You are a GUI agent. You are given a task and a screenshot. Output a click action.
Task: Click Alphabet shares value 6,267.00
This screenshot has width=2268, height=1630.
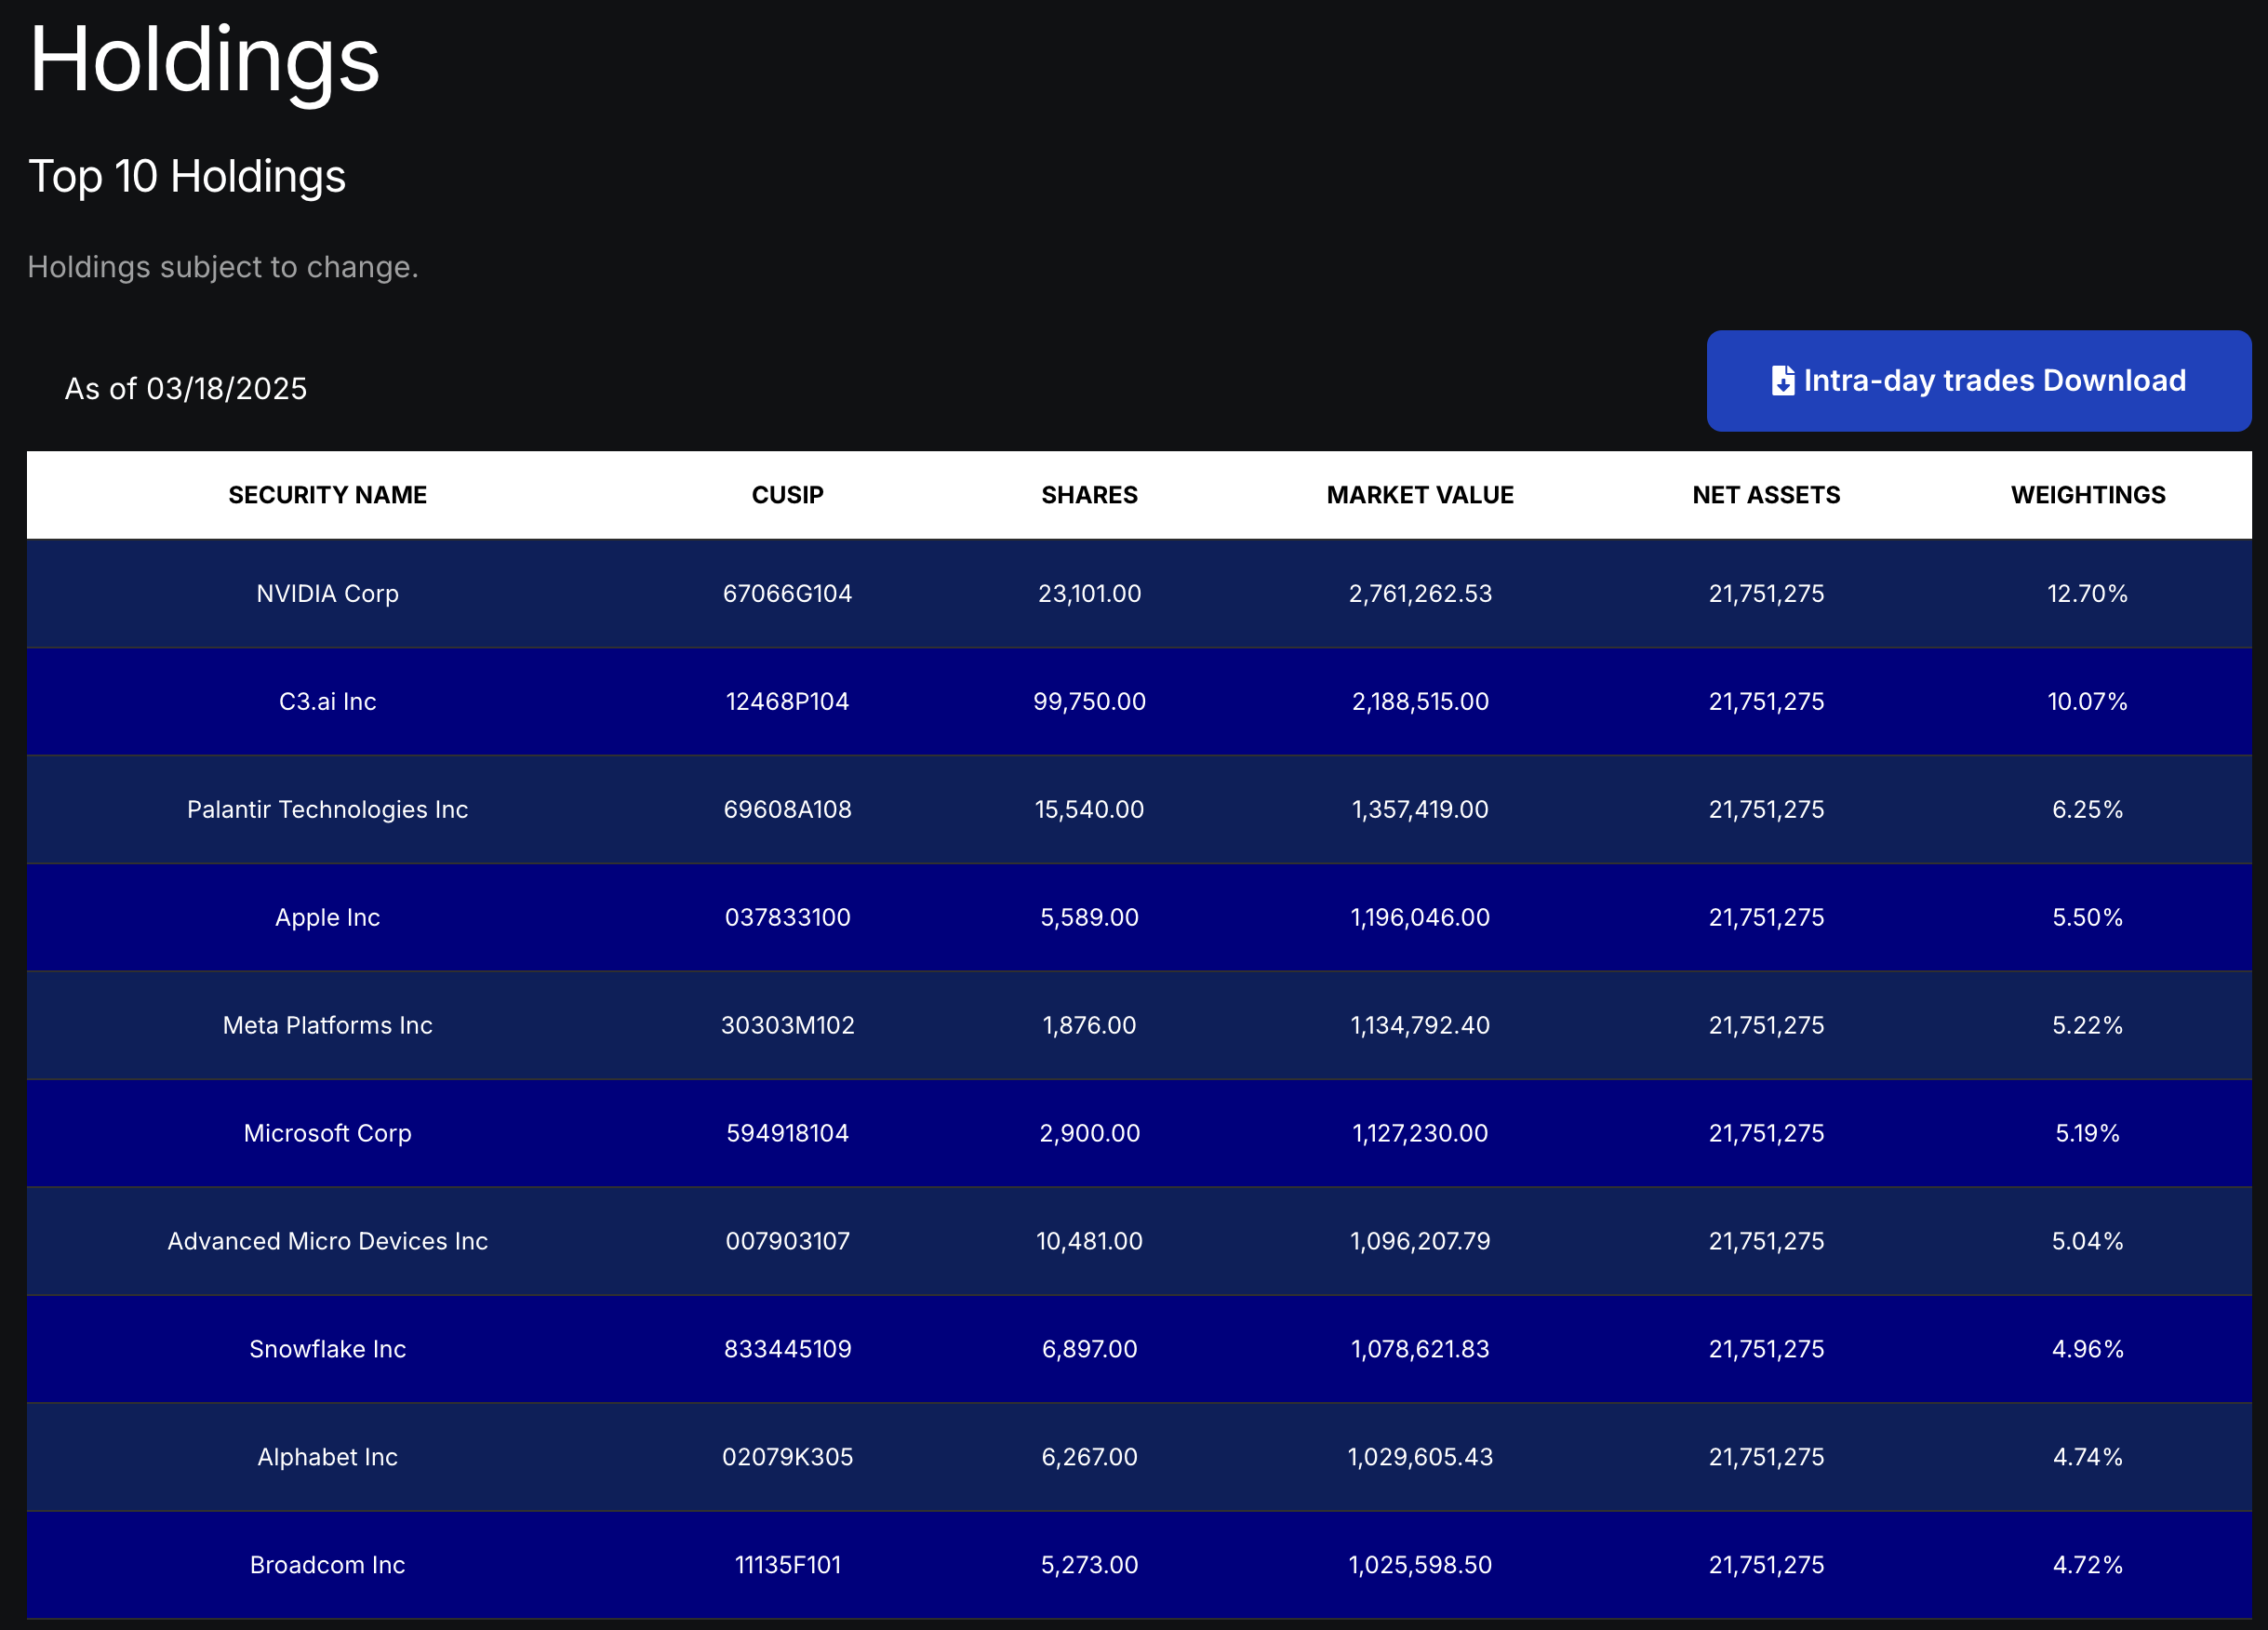(1089, 1458)
